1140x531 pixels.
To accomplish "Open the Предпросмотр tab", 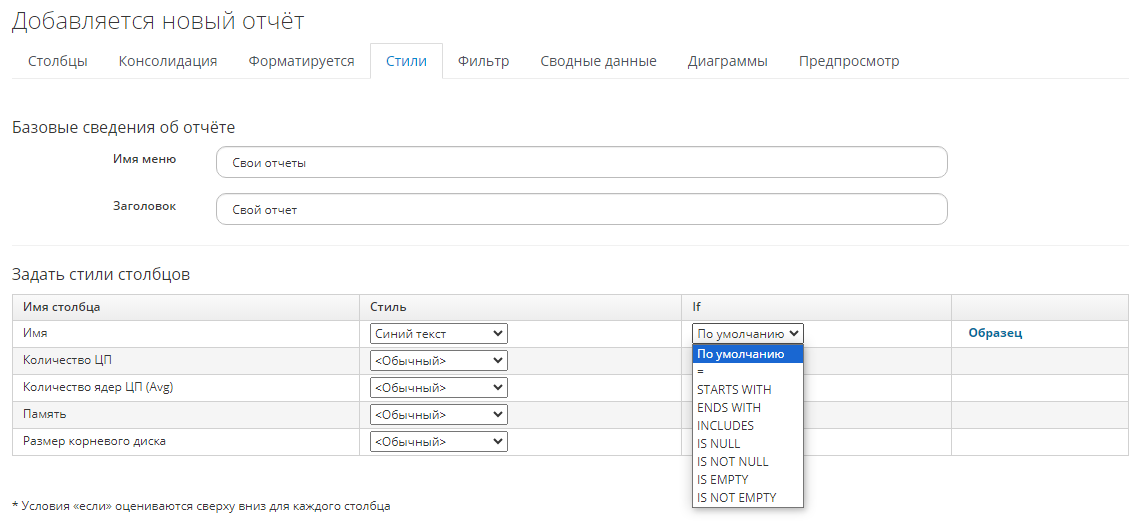I will 848,61.
